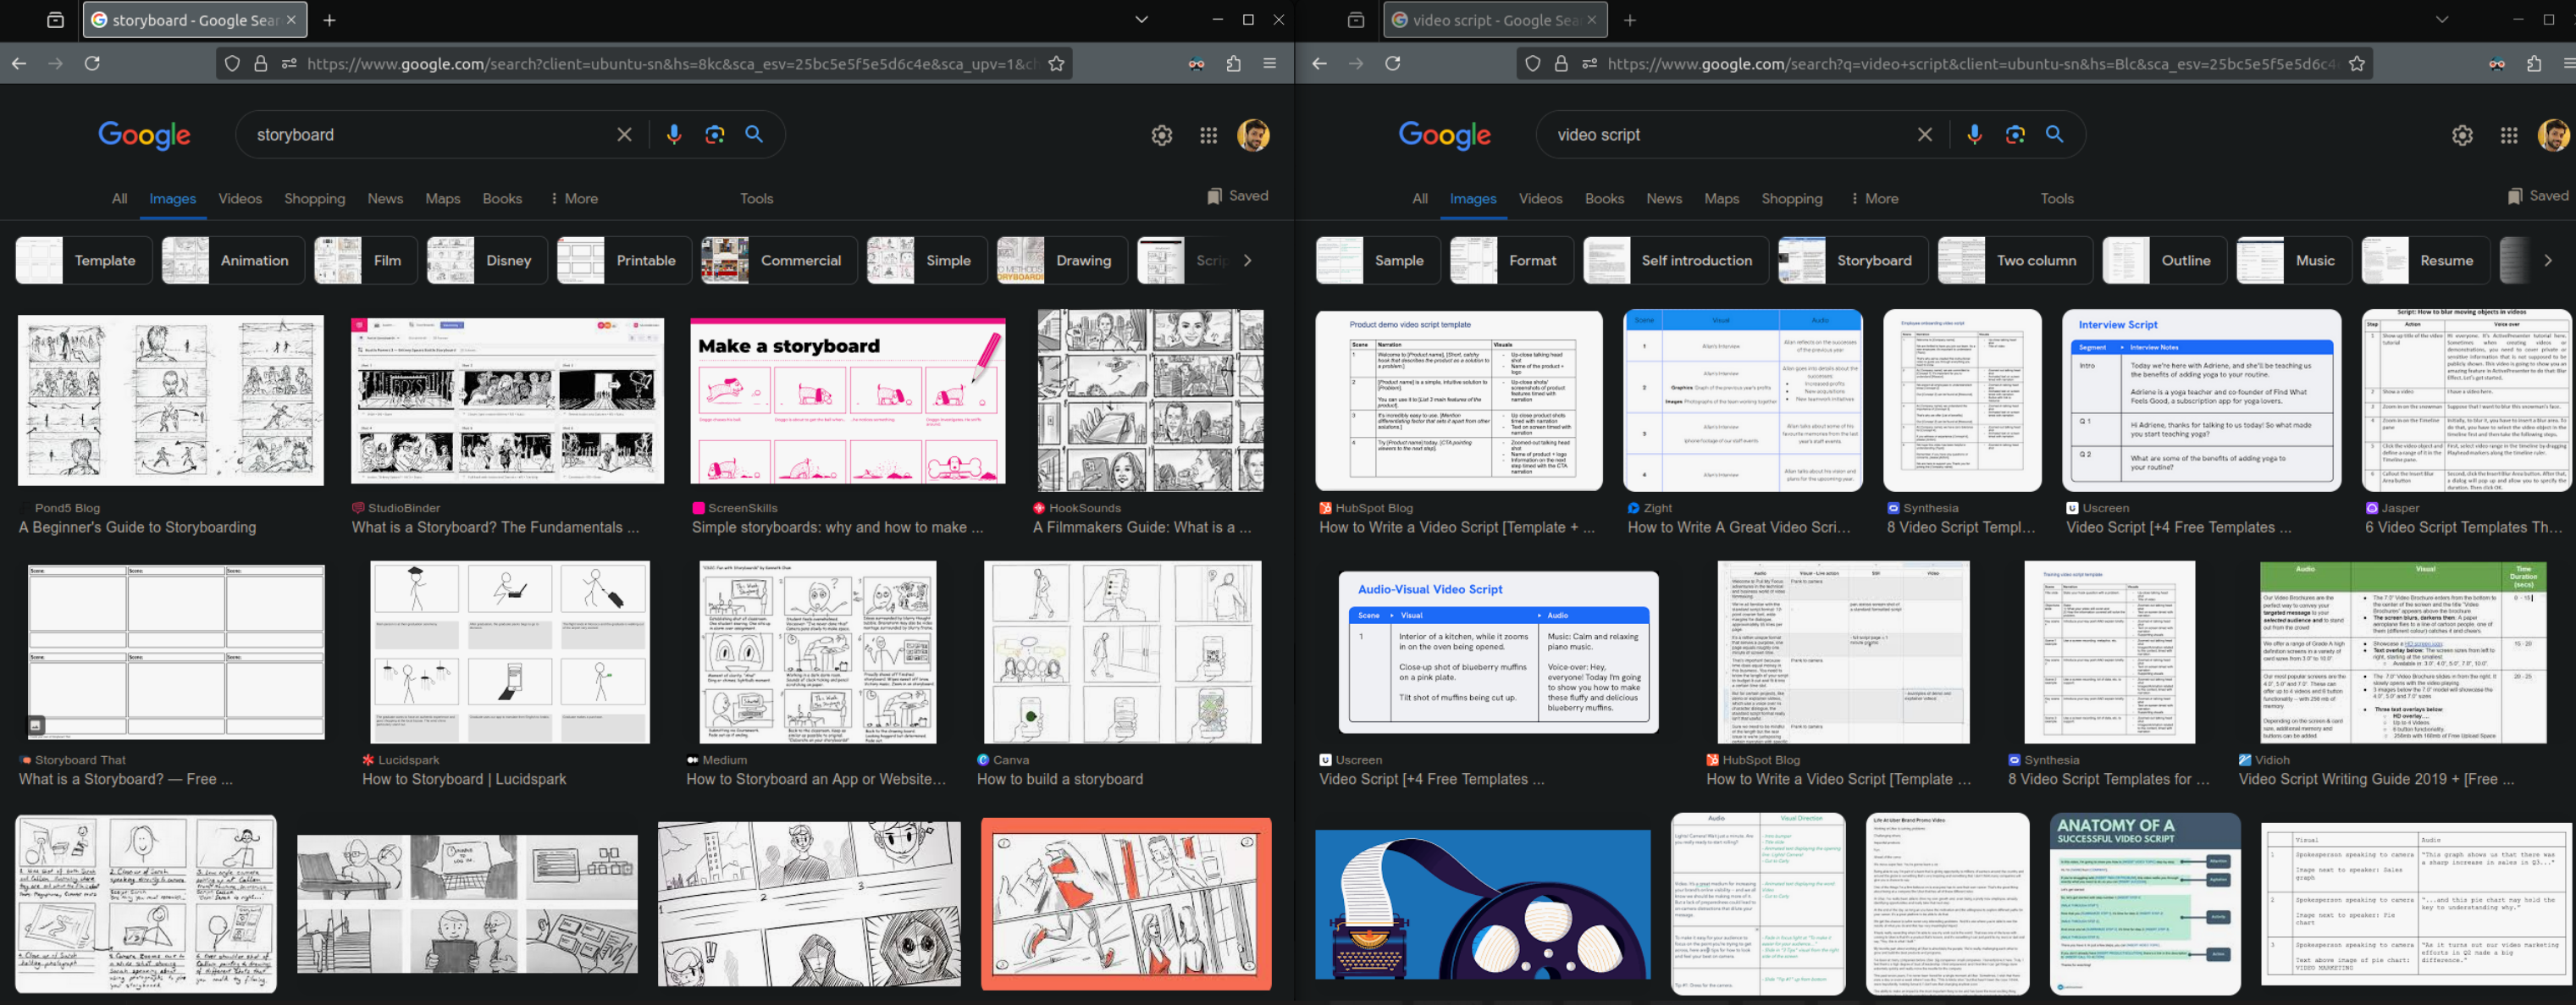Open 'Interview Script' Uscreen thumbnail
Image resolution: width=2576 pixels, height=1005 pixels.
pyautogui.click(x=2201, y=400)
